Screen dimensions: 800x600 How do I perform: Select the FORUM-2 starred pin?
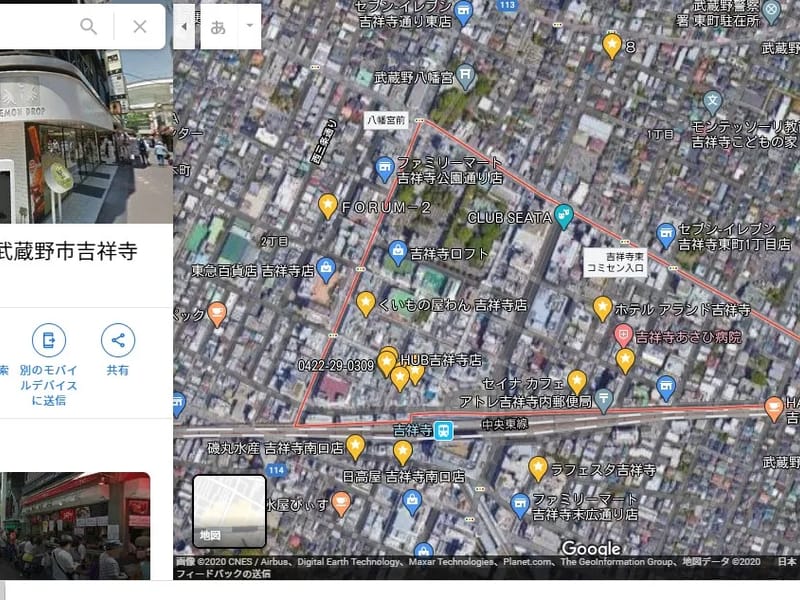click(x=328, y=206)
